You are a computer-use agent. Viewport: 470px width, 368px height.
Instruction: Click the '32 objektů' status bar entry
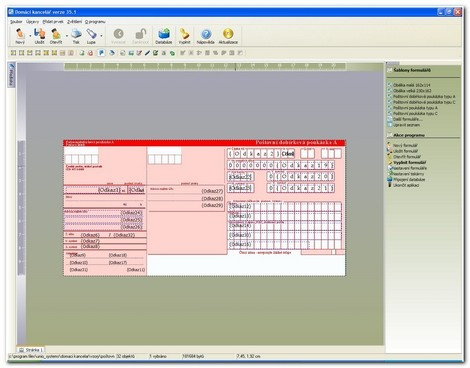click(x=125, y=356)
